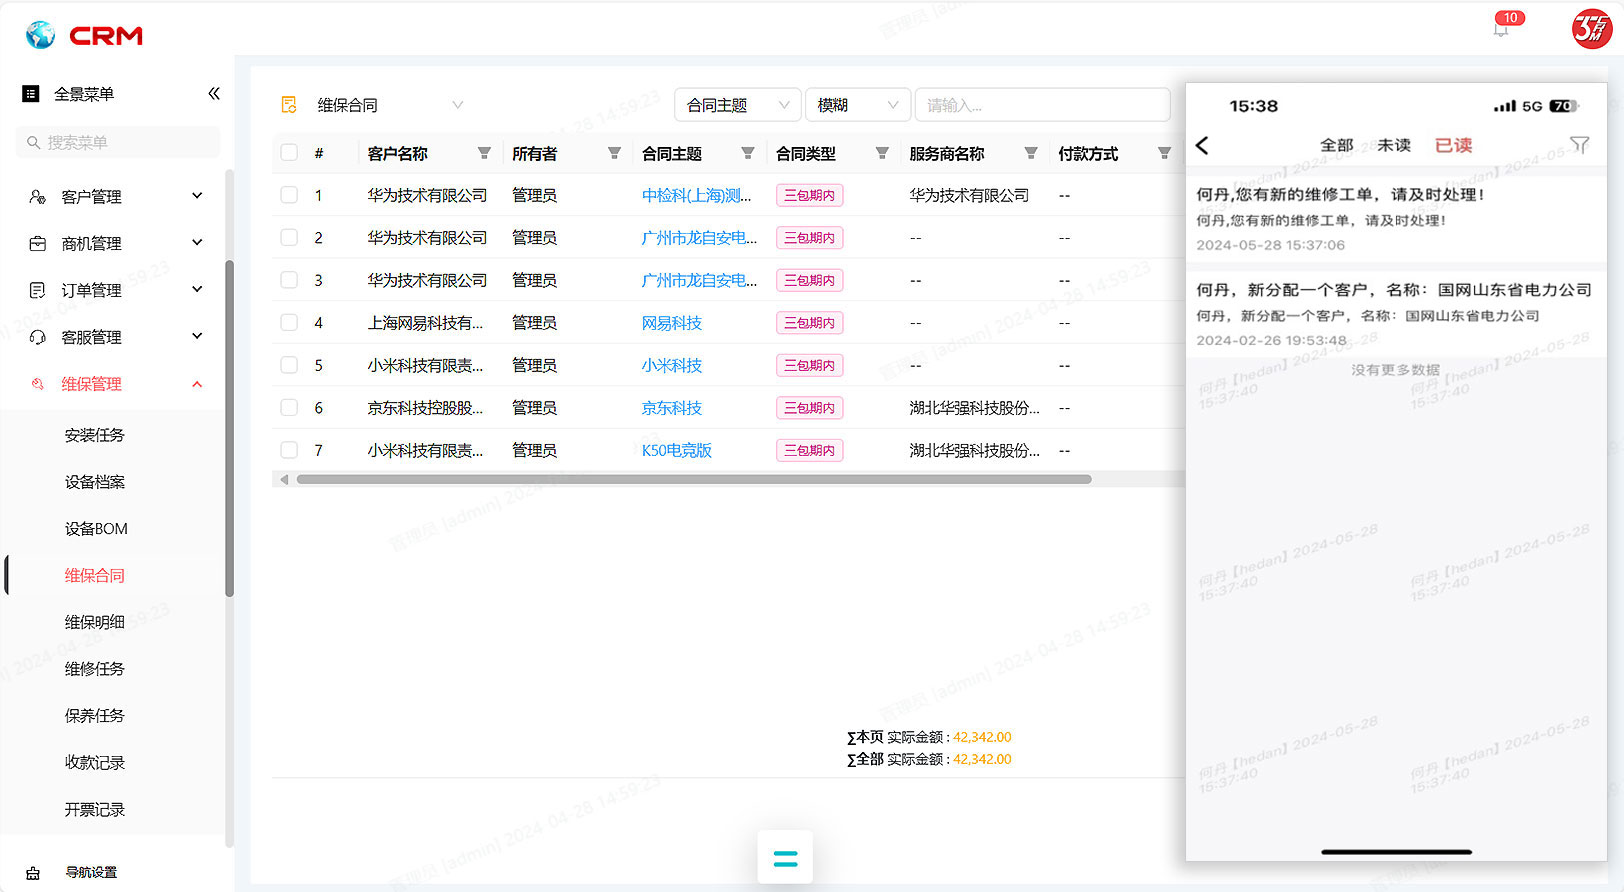Click the 客服管理 headset icon

tap(38, 337)
